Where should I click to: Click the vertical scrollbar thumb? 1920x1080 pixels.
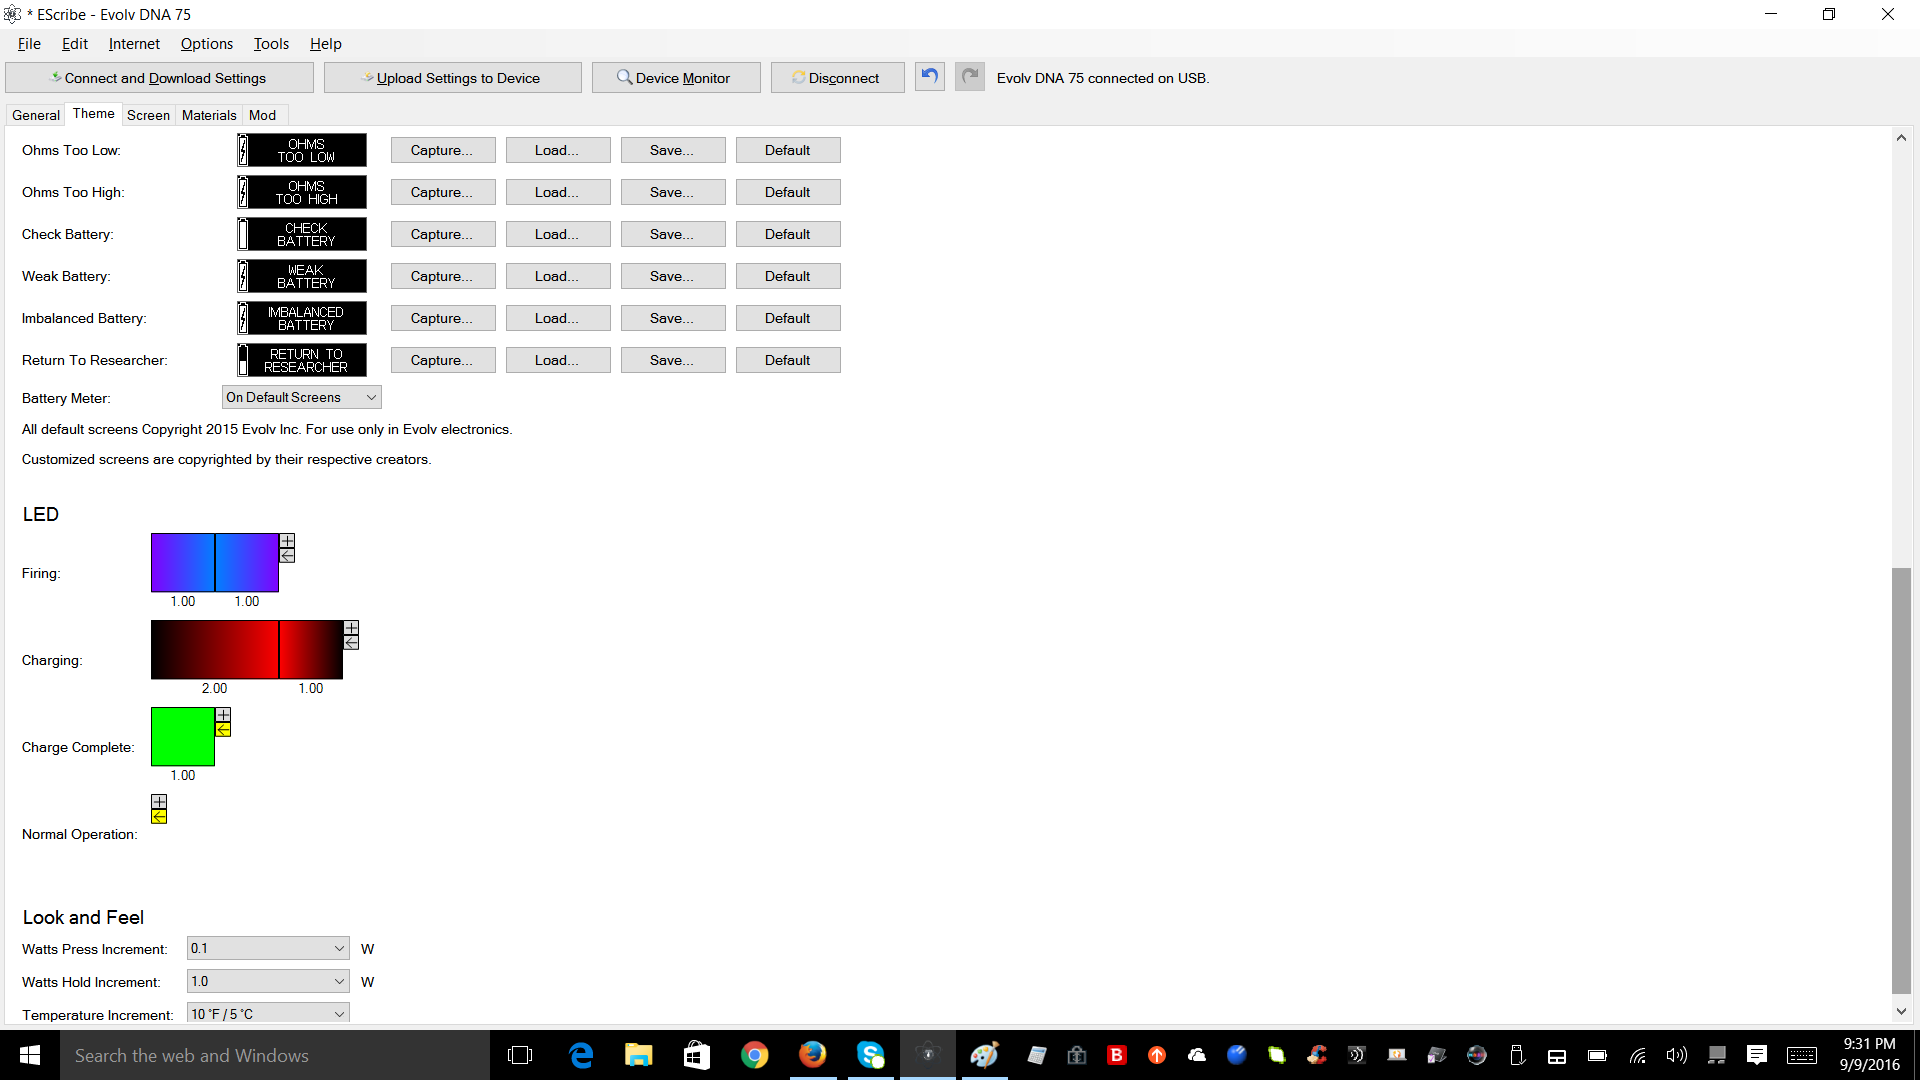pos(1901,780)
